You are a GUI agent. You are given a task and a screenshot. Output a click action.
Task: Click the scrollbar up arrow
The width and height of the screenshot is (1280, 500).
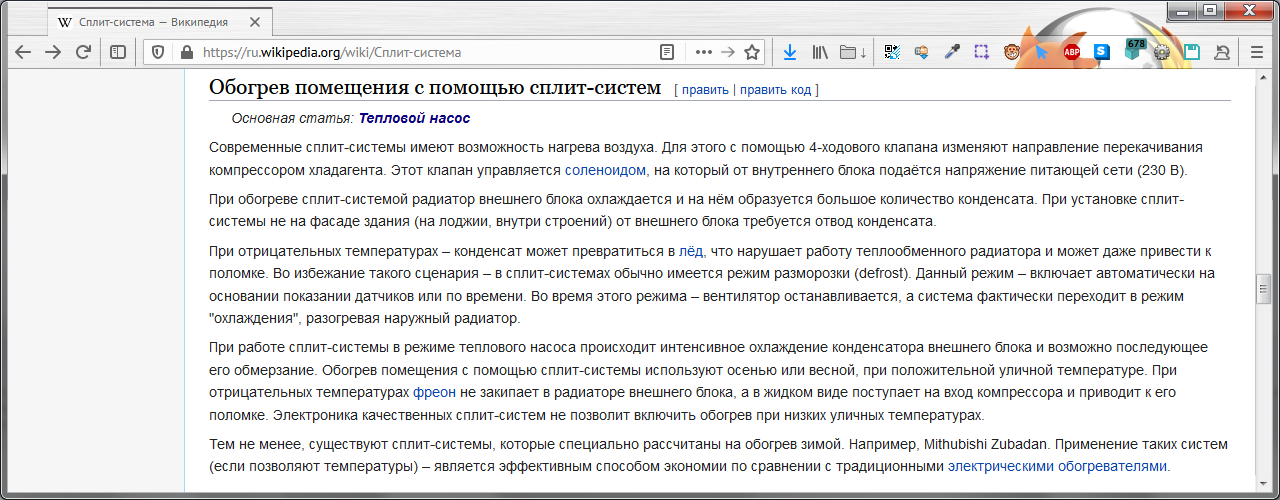[1262, 78]
